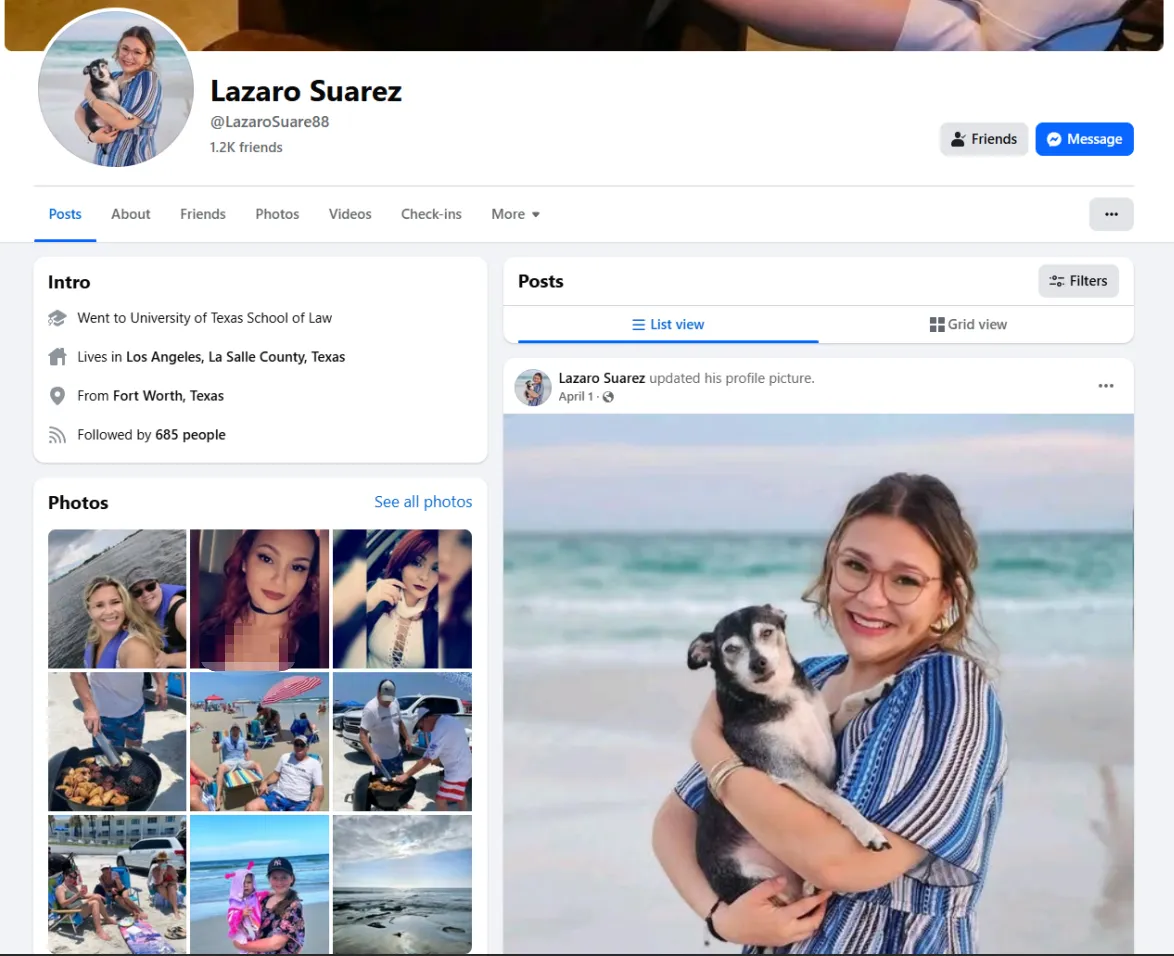The image size is (1174, 956).
Task: Open red-haired woman selfie with choker photo
Action: point(259,599)
